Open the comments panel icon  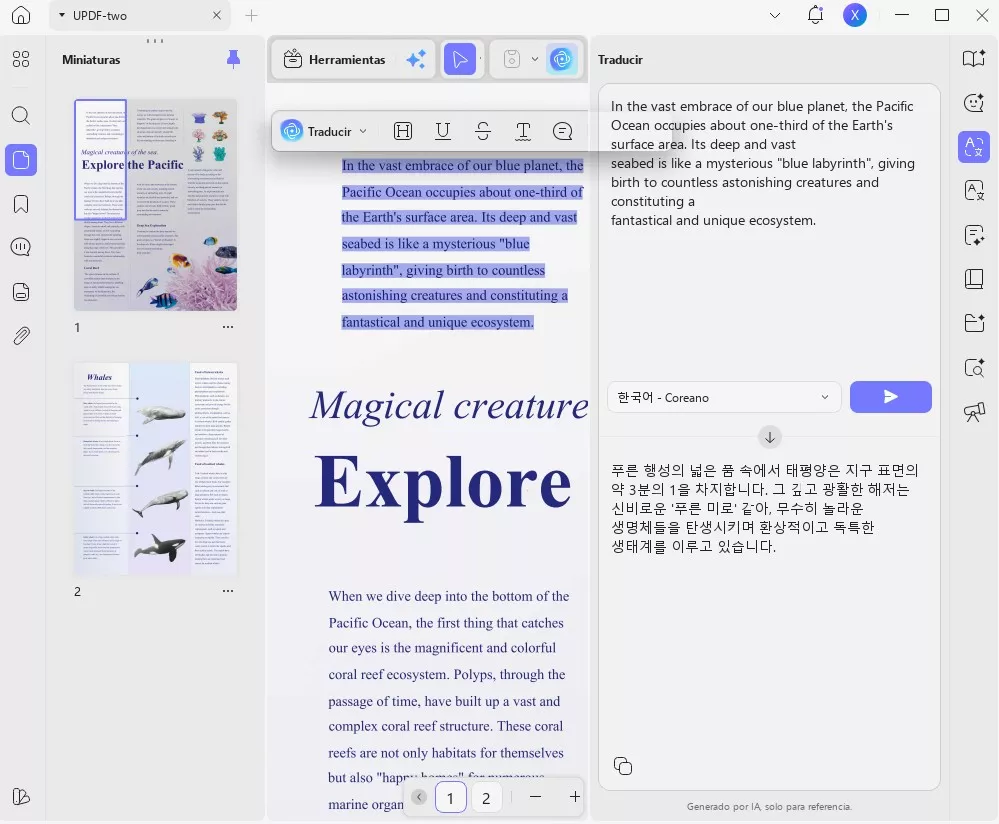coord(21,247)
